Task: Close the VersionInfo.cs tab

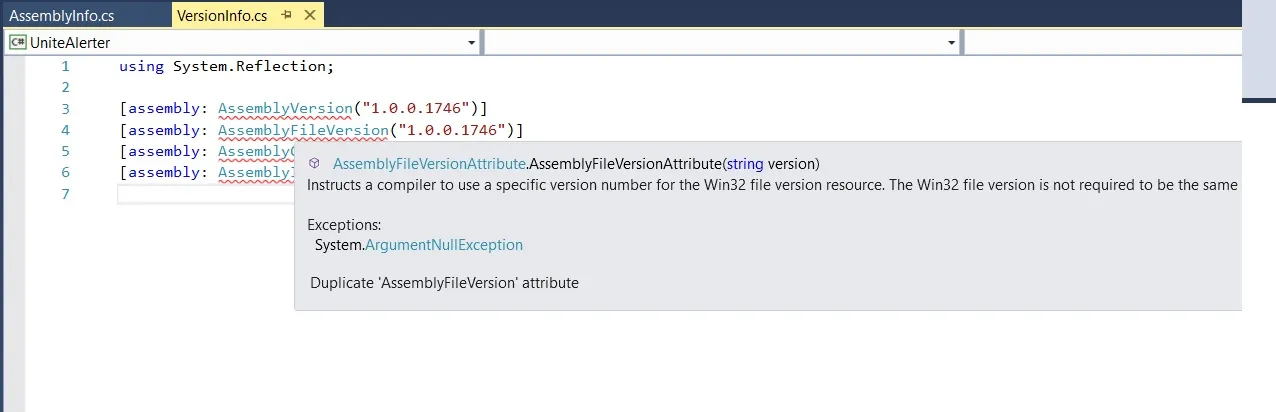Action: (x=308, y=15)
